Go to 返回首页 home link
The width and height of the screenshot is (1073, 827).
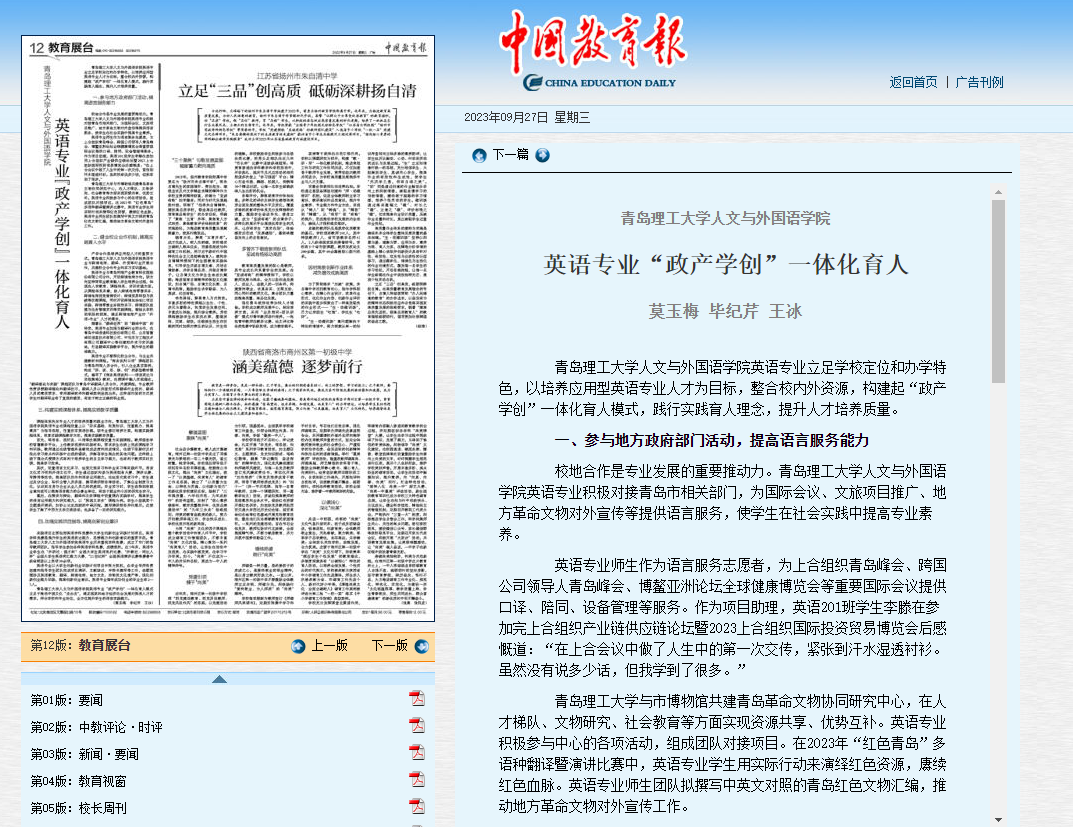pyautogui.click(x=913, y=82)
